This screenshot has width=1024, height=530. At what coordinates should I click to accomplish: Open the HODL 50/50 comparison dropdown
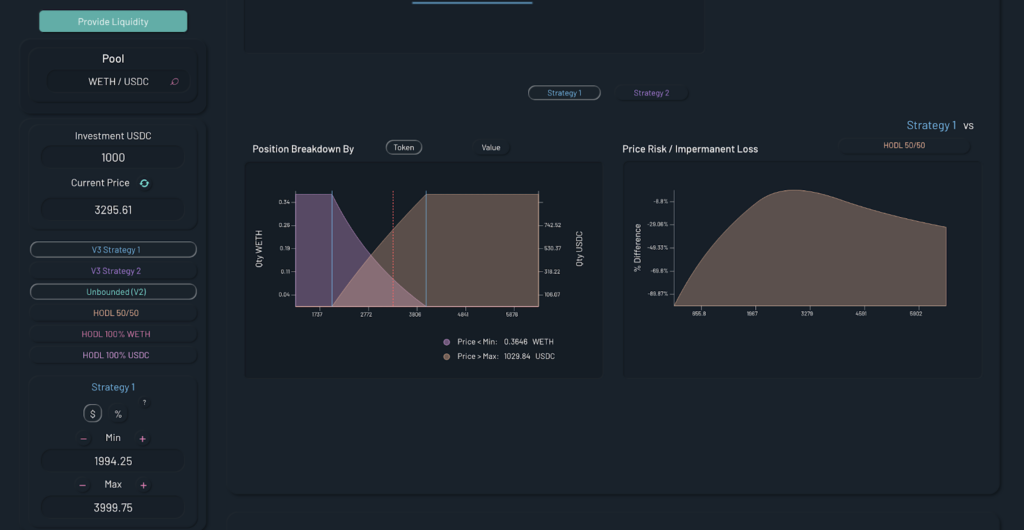tap(903, 146)
